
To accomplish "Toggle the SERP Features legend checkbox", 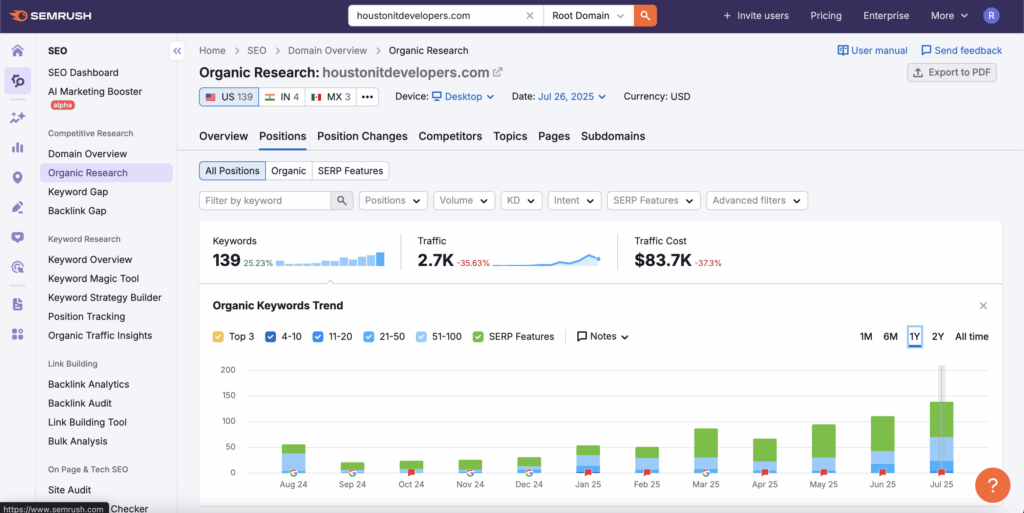I will pos(478,337).
